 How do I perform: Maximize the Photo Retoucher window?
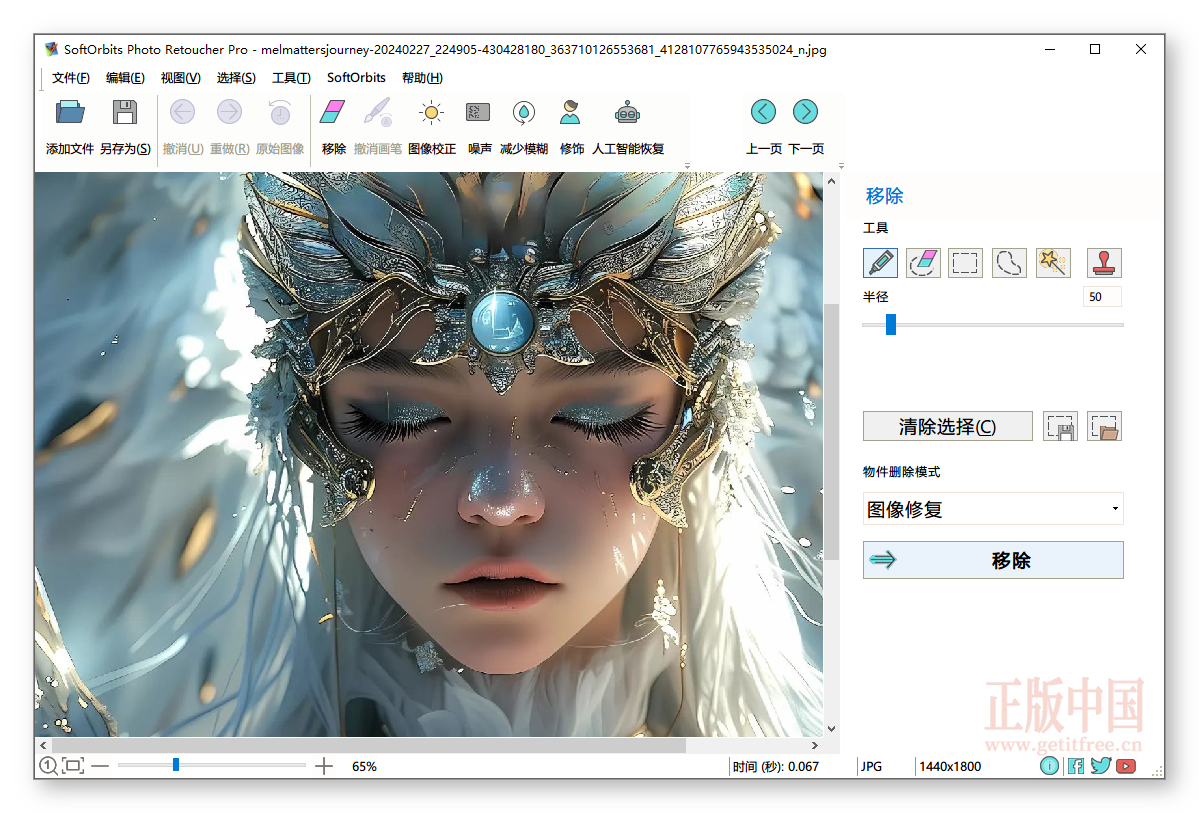coord(1095,49)
